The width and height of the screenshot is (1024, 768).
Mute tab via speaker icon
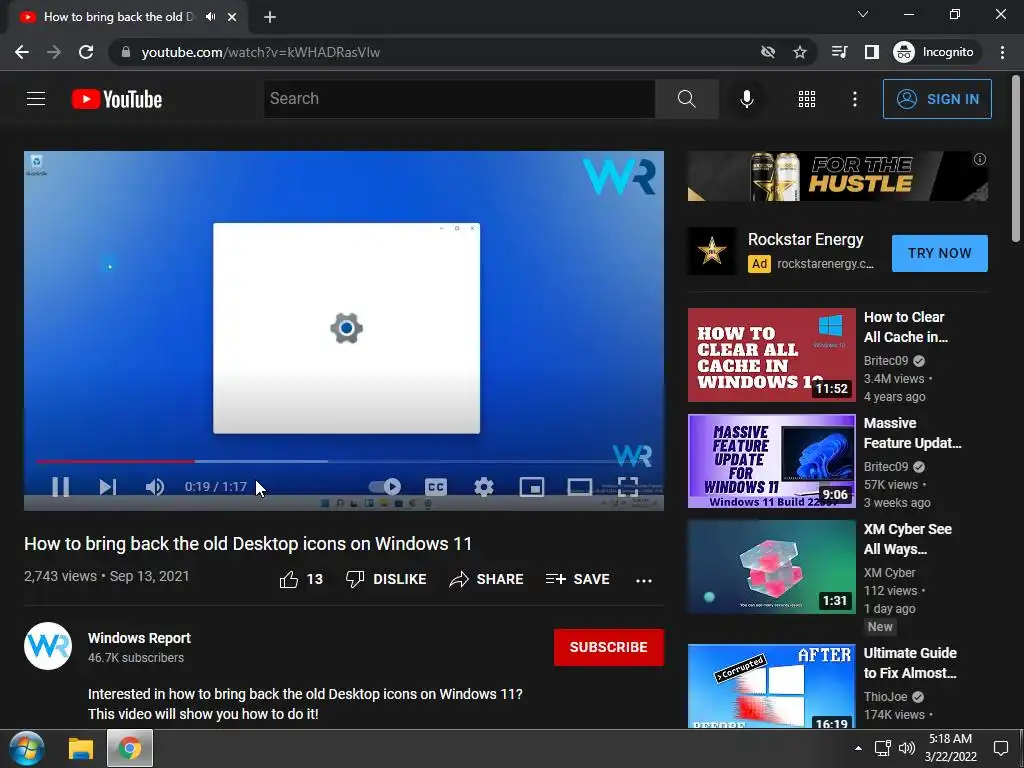click(210, 17)
